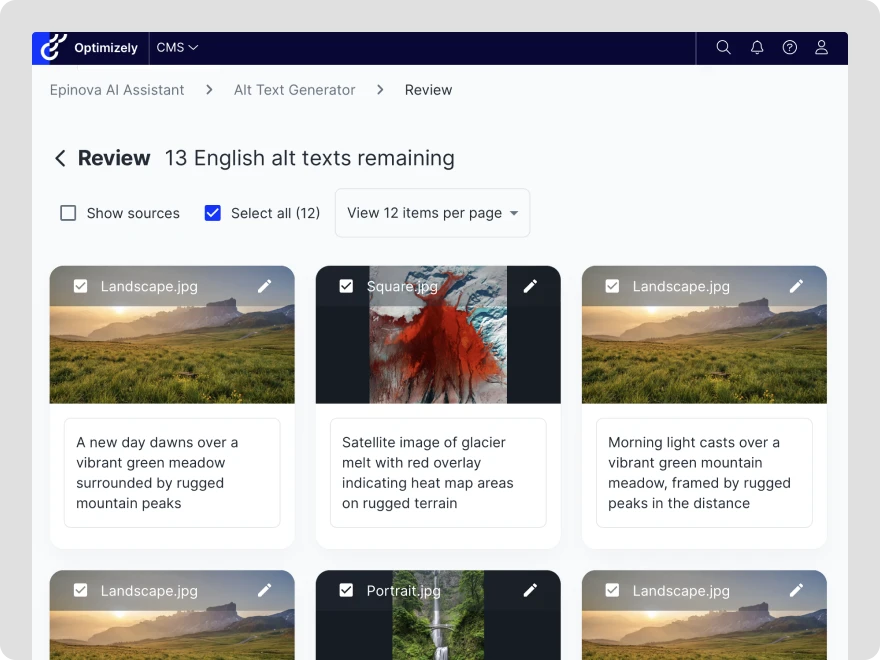Viewport: 880px width, 660px height.
Task: Deselect the Square.jpg checkbox
Action: [346, 286]
